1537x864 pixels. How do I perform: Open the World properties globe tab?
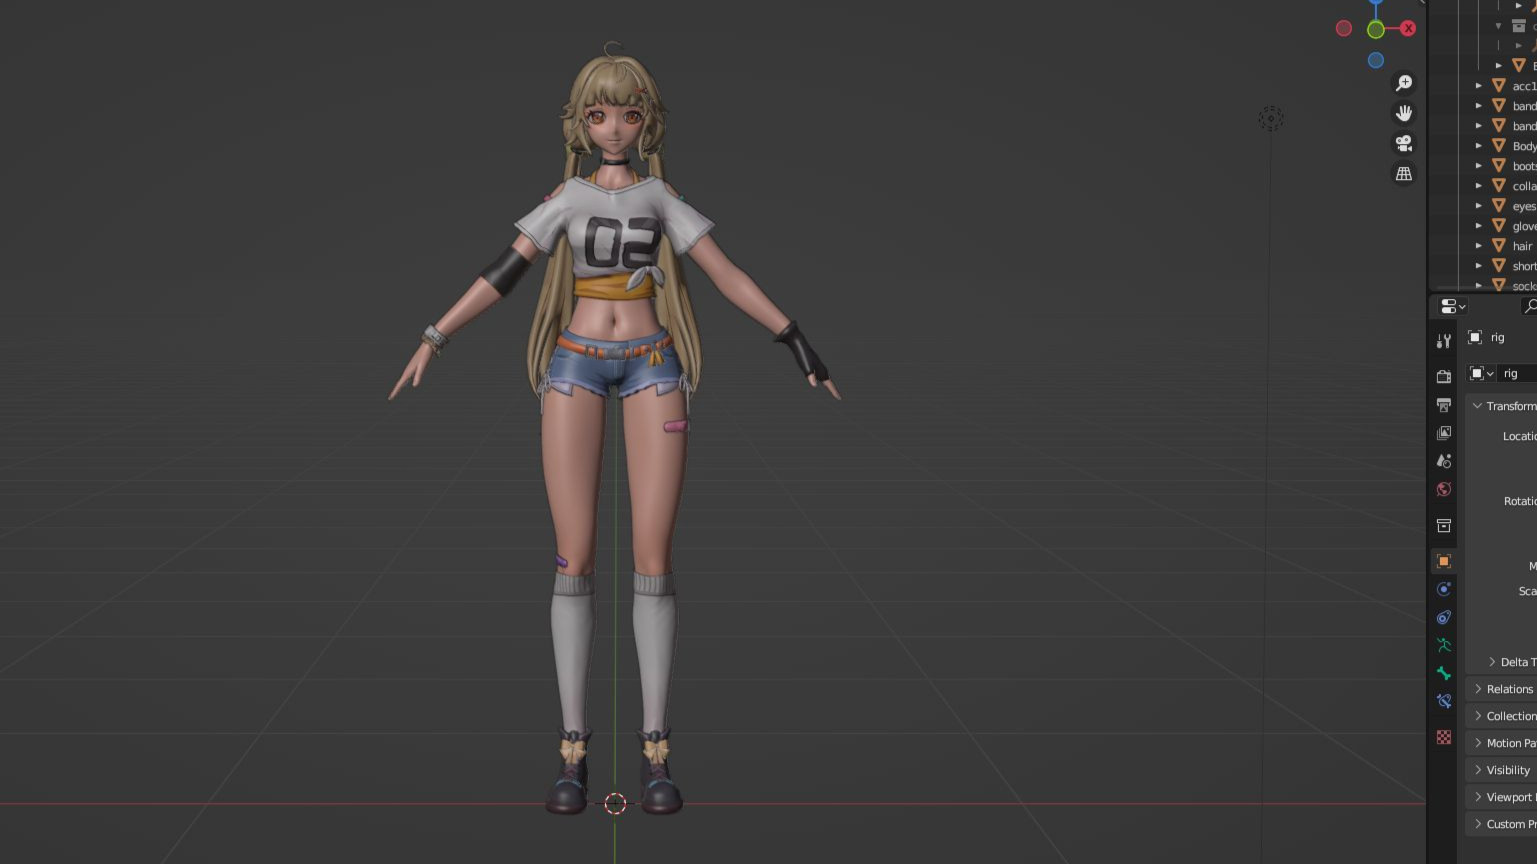coord(1444,489)
